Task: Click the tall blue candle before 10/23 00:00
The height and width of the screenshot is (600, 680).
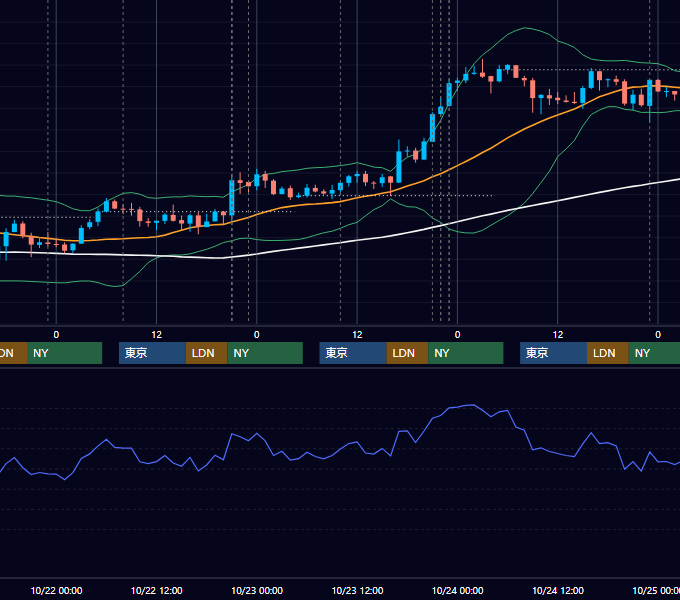Action: [232, 198]
